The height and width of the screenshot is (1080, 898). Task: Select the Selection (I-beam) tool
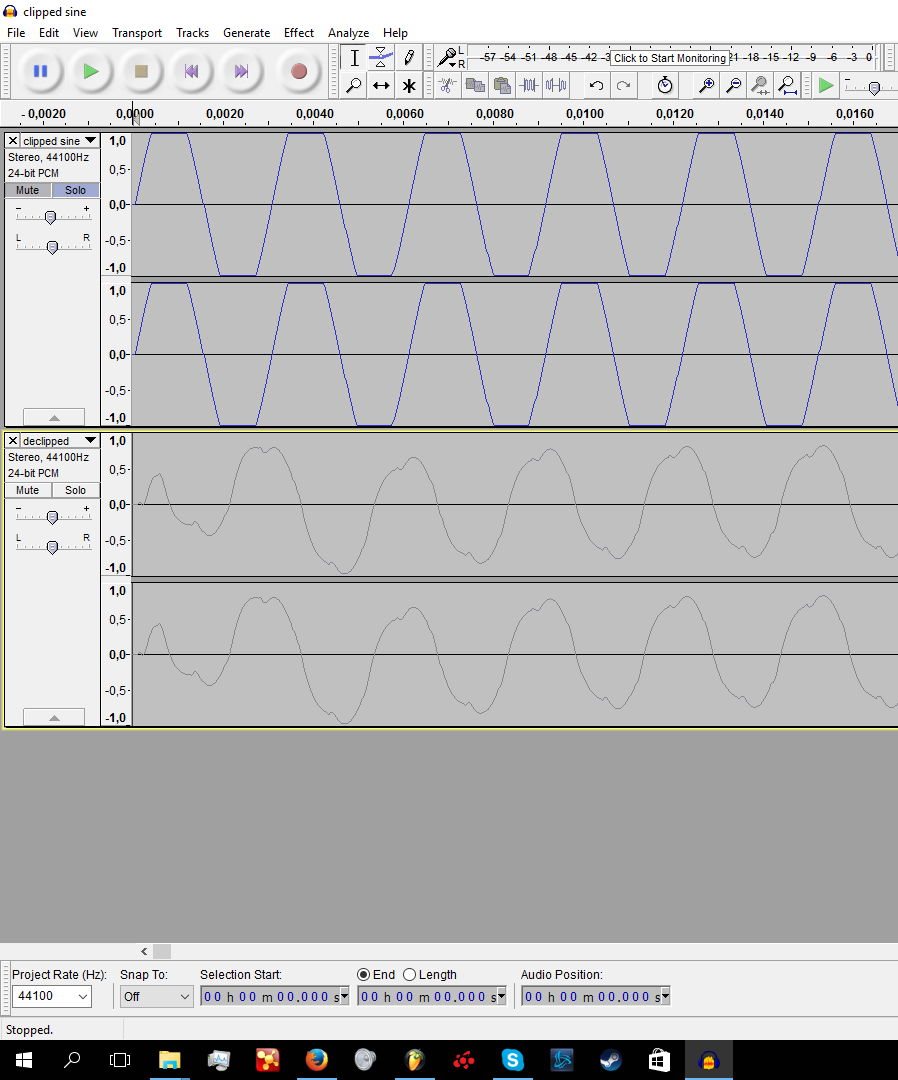354,58
